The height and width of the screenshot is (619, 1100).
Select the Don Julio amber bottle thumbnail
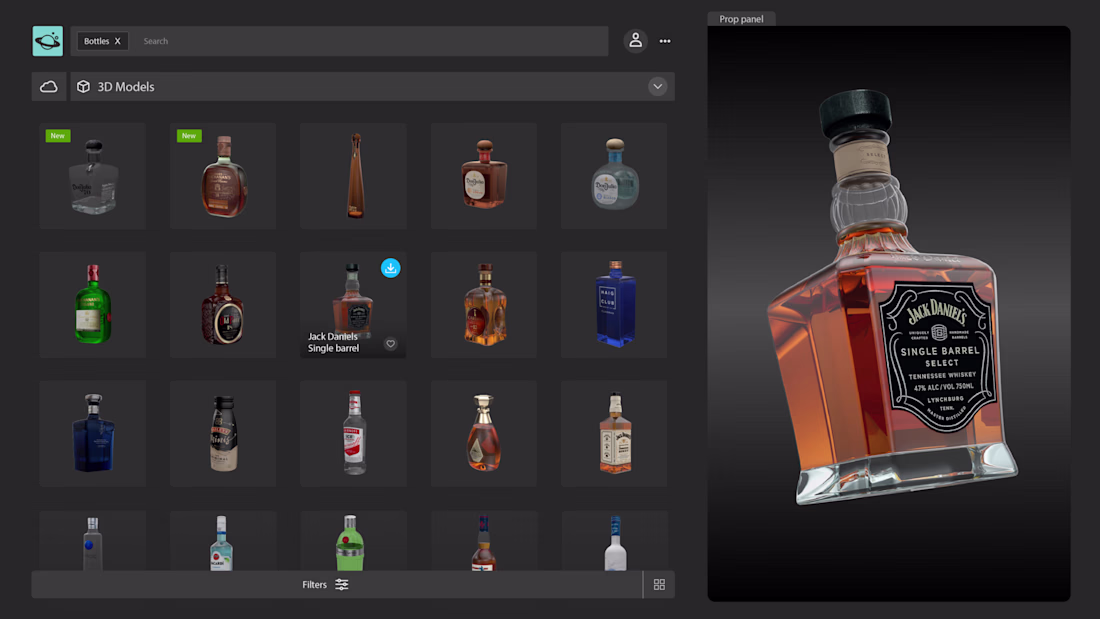pos(484,175)
